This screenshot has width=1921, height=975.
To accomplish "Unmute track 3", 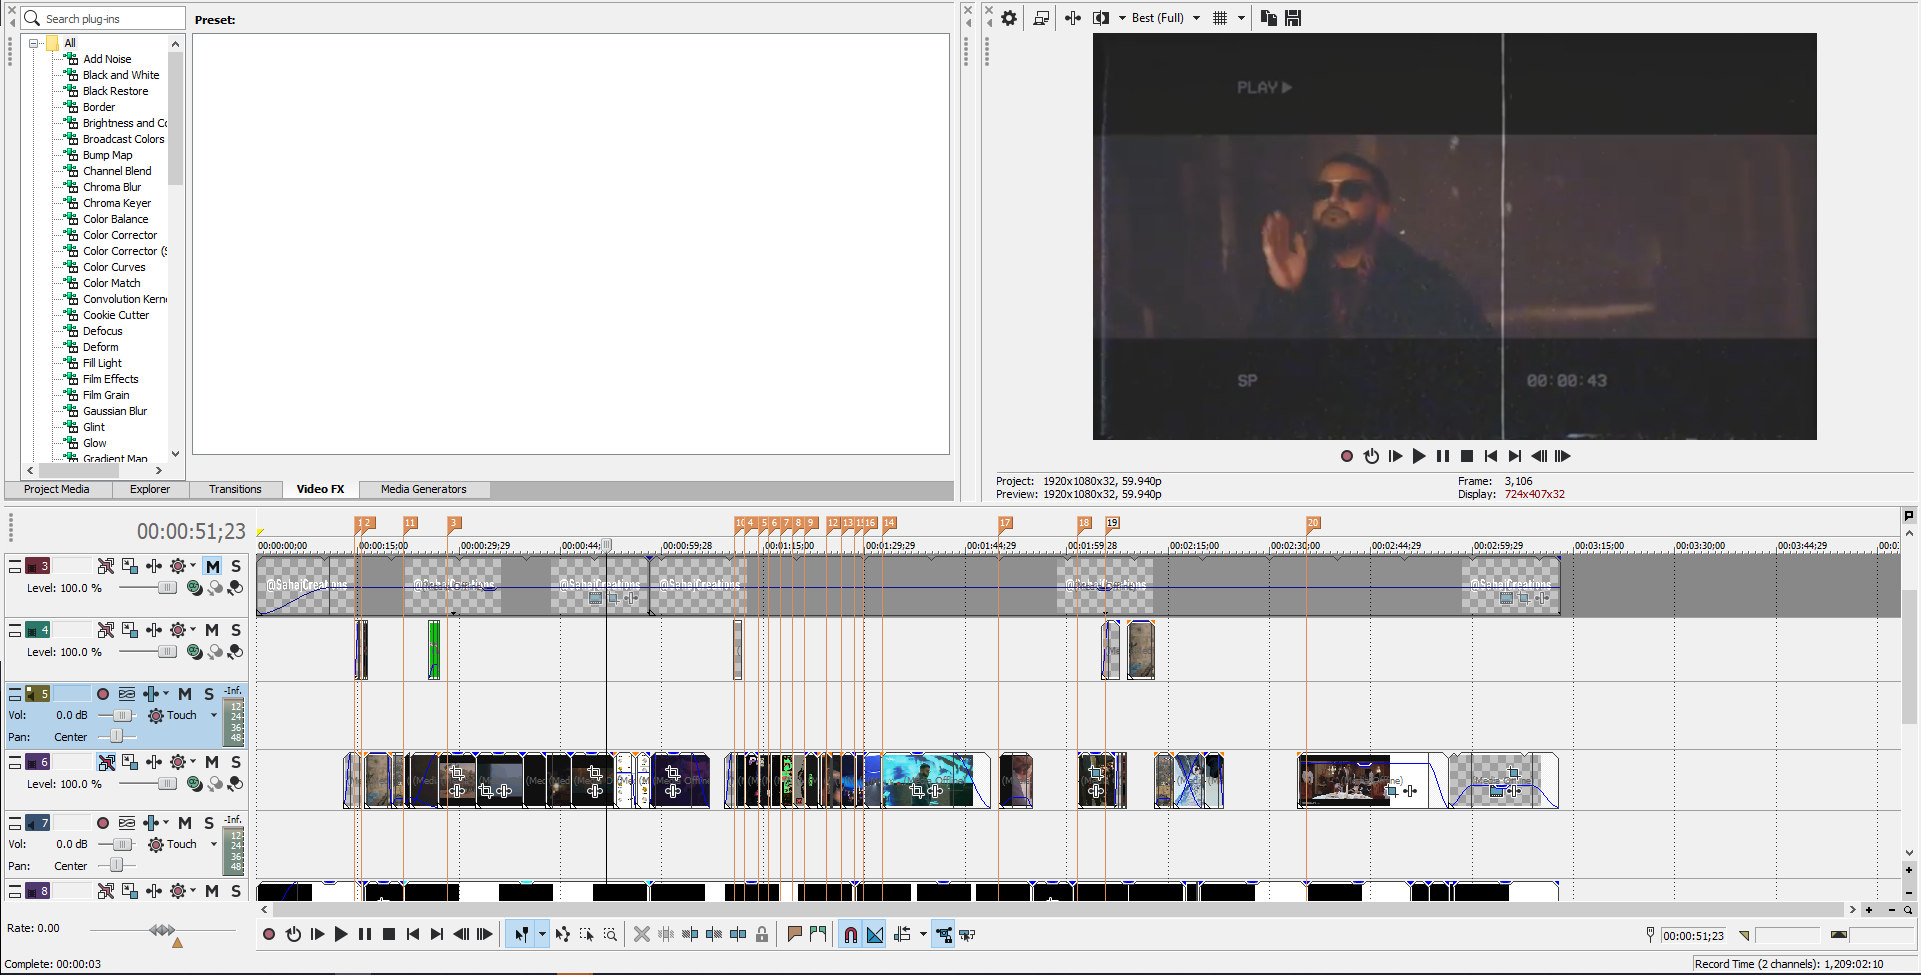I will (212, 566).
